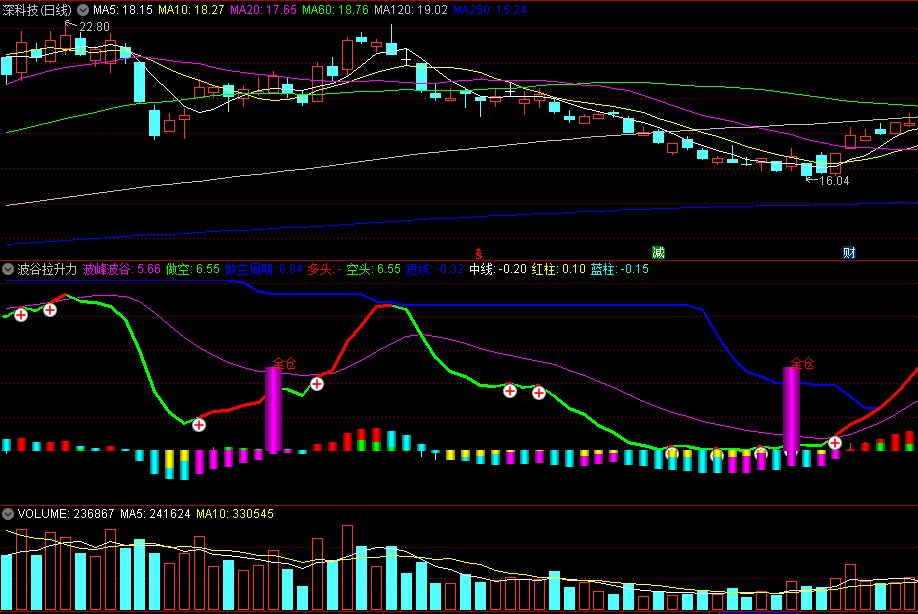Click the red S signal marker
918x614 pixels.
(x=479, y=253)
